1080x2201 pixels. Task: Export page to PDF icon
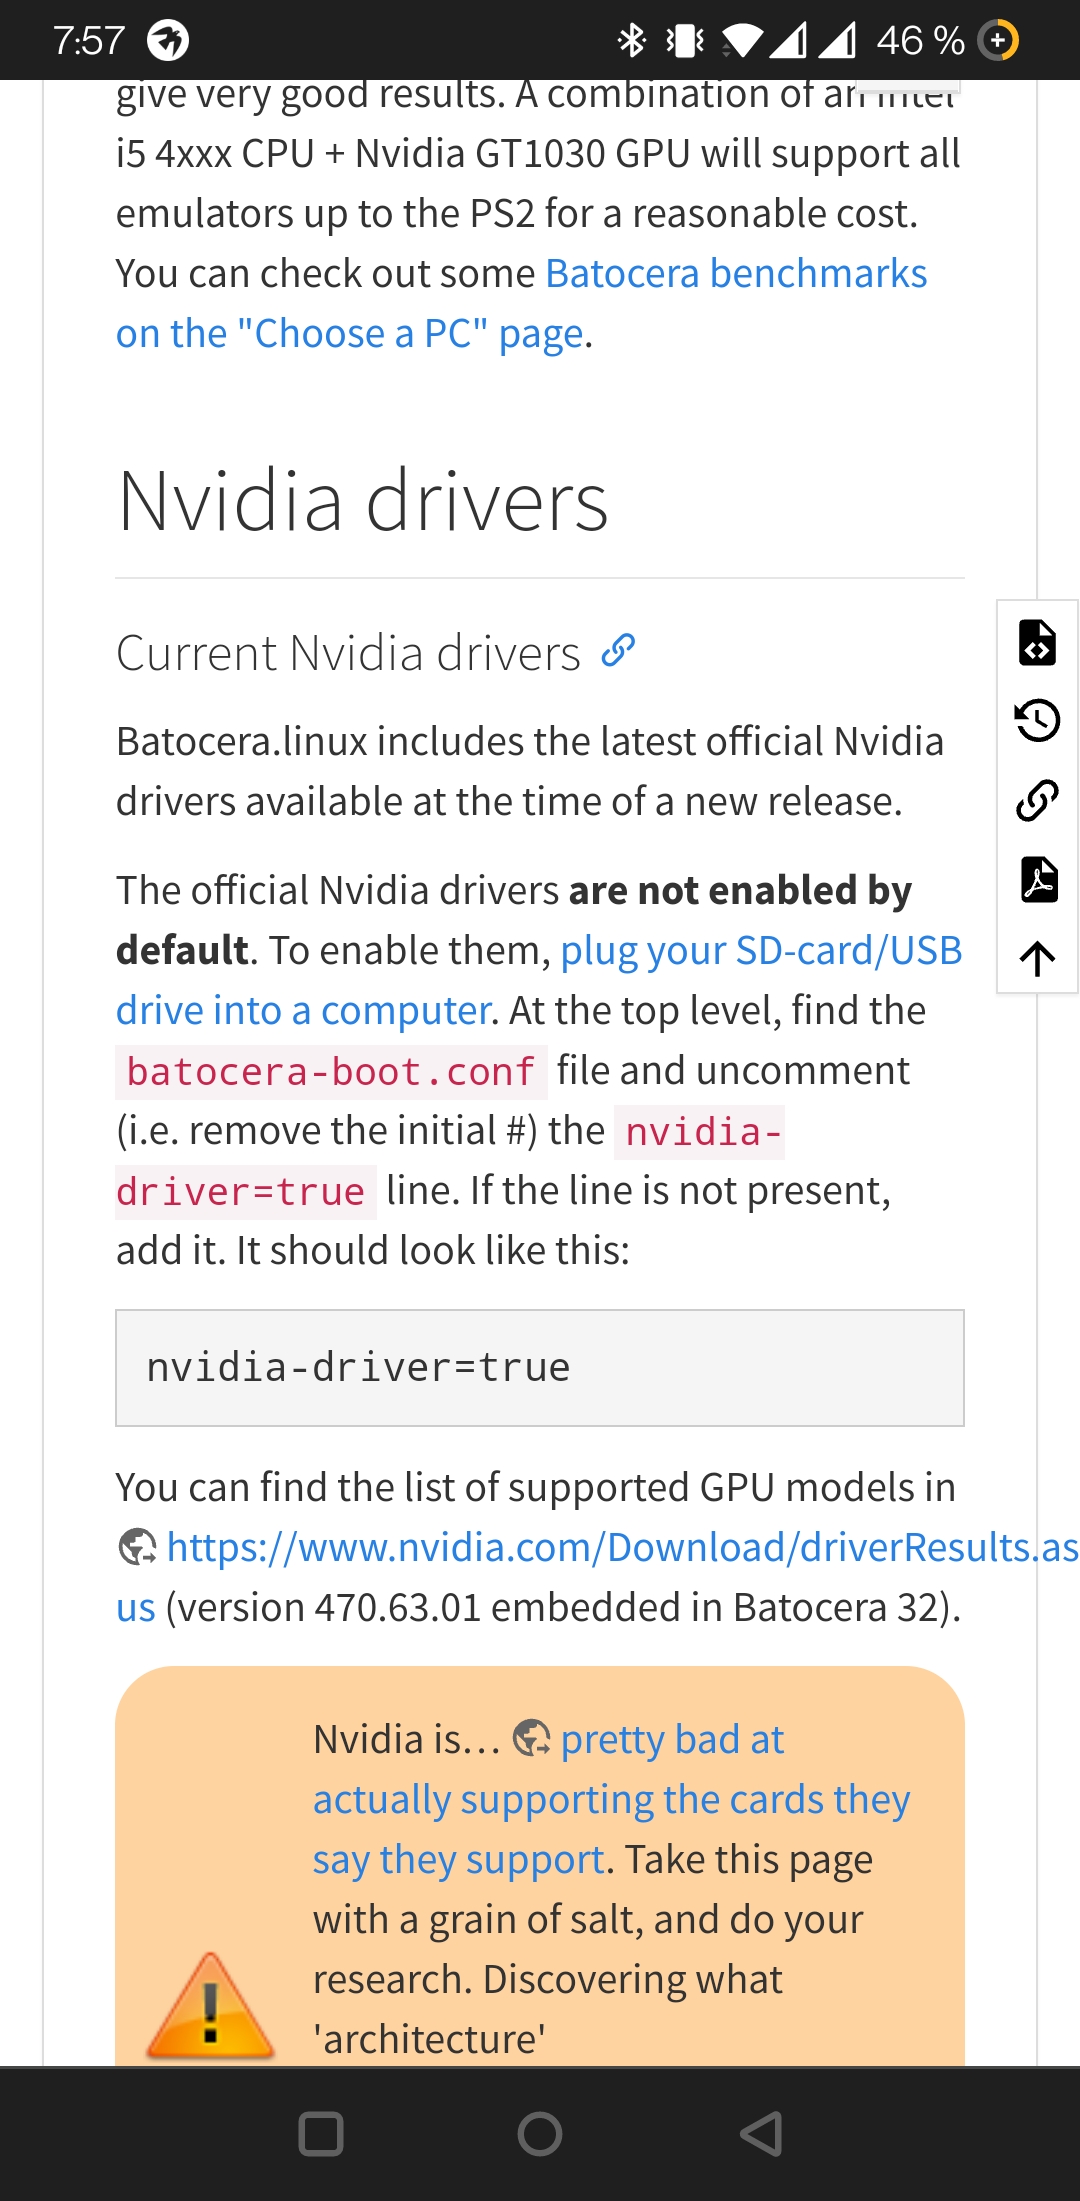click(x=1039, y=879)
